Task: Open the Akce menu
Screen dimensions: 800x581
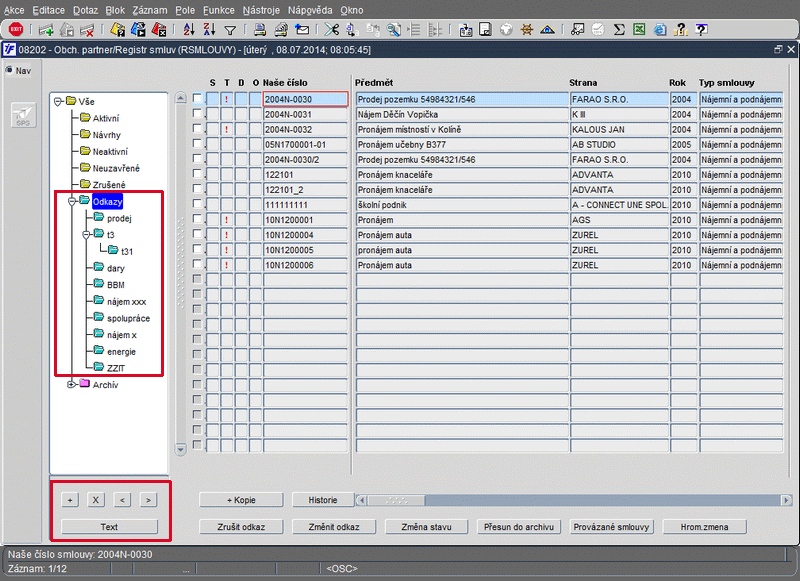Action: tap(14, 10)
